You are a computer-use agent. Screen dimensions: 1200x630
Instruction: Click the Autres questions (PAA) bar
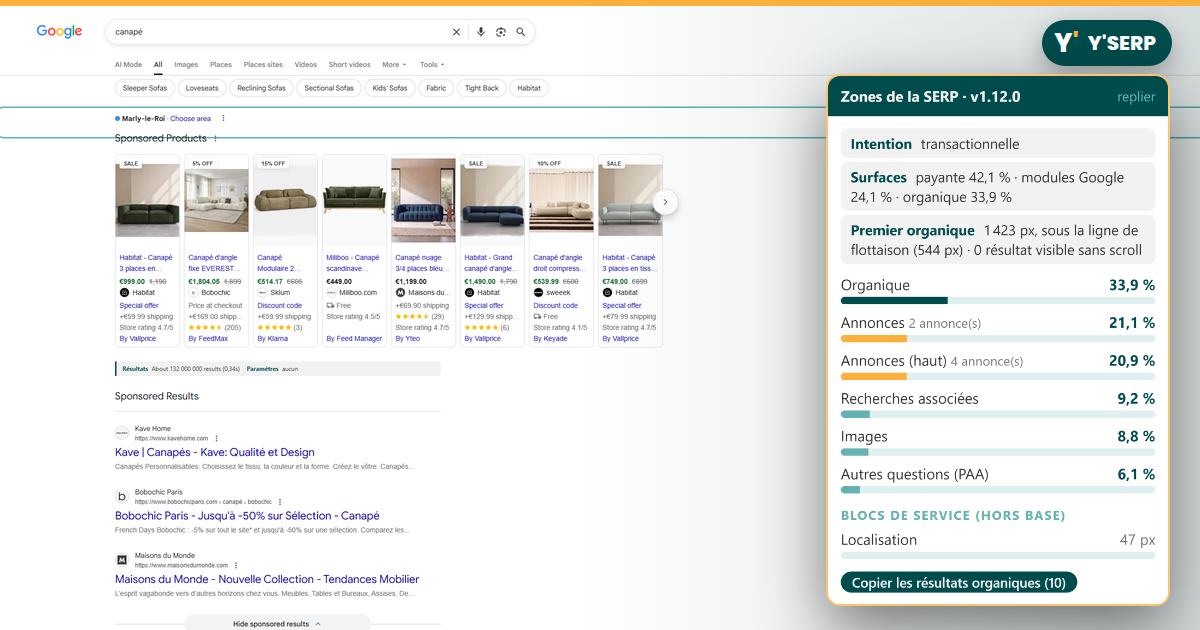(x=998, y=490)
